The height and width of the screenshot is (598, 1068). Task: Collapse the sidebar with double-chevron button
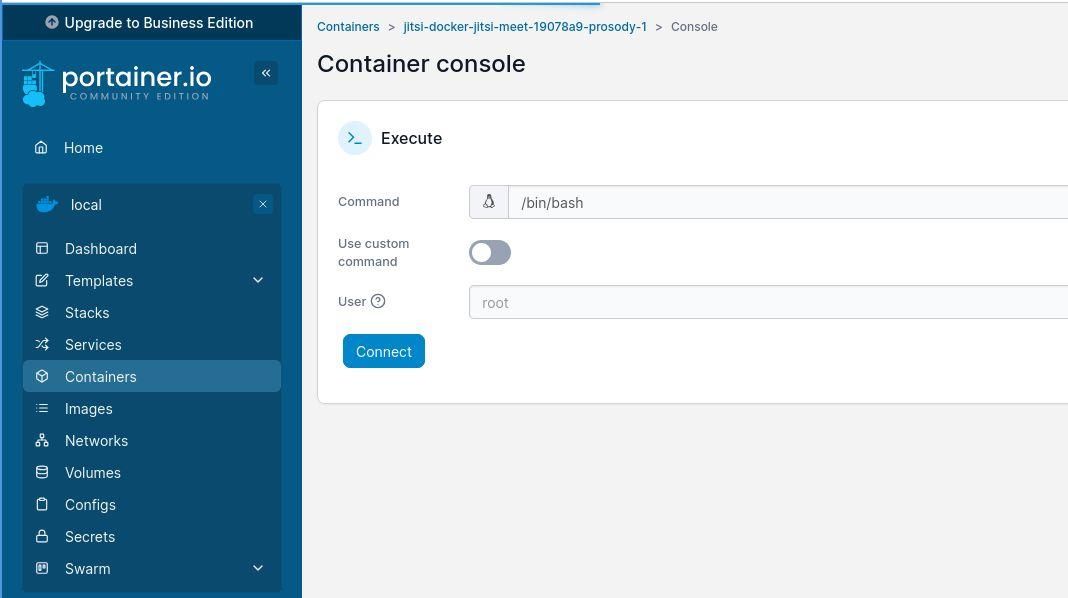point(266,73)
